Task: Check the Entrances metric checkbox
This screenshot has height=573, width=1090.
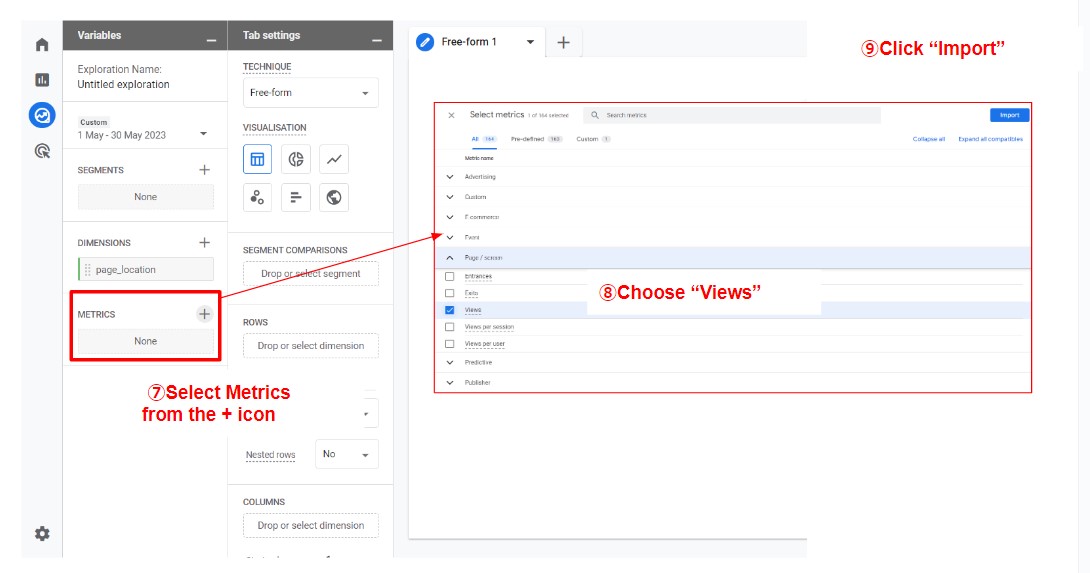Action: (450, 276)
